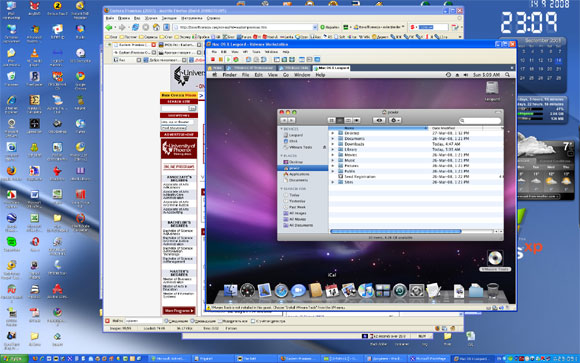Click the Finder face icon in the dock
Image resolution: width=580 pixels, height=363 pixels.
tap(230, 290)
